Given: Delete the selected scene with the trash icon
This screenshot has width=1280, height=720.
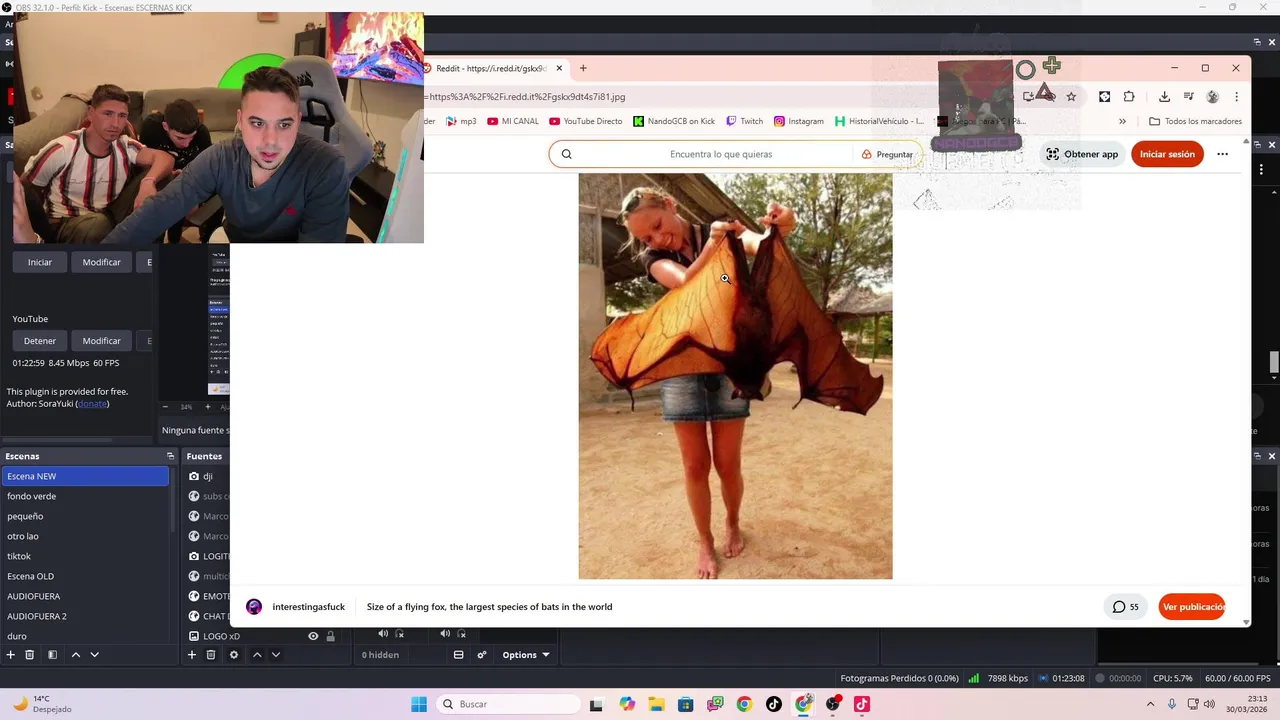Looking at the screenshot, I should click(x=30, y=655).
